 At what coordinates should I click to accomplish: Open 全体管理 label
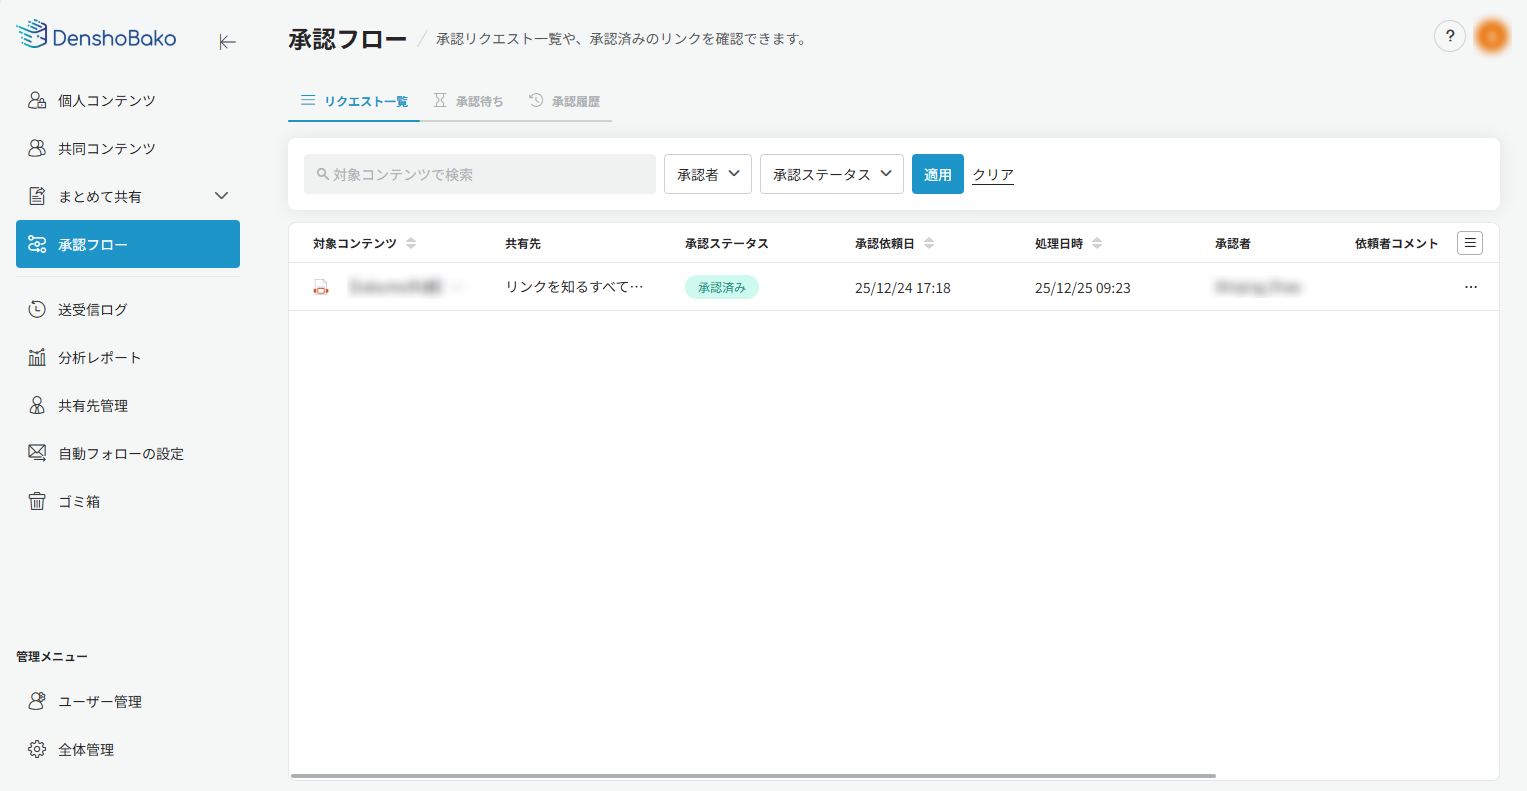[86, 749]
